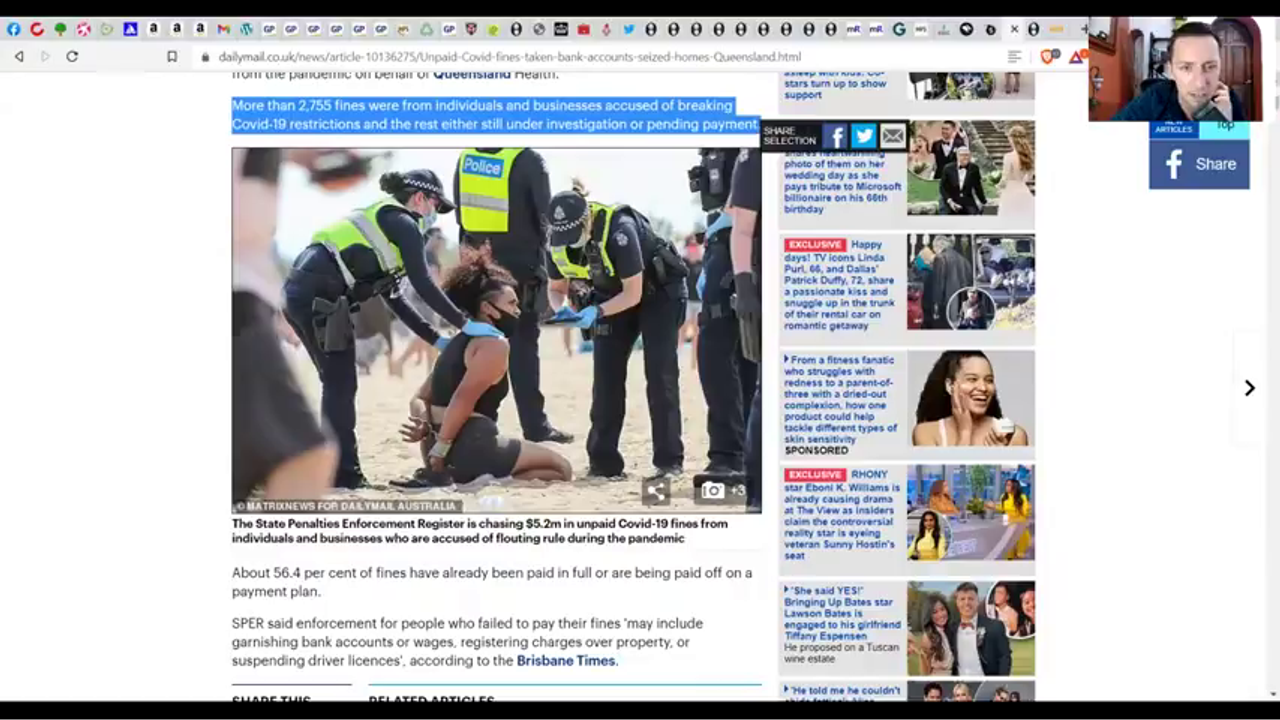Click the share icon on the police photo
Viewport: 1280px width, 720px height.
(655, 490)
